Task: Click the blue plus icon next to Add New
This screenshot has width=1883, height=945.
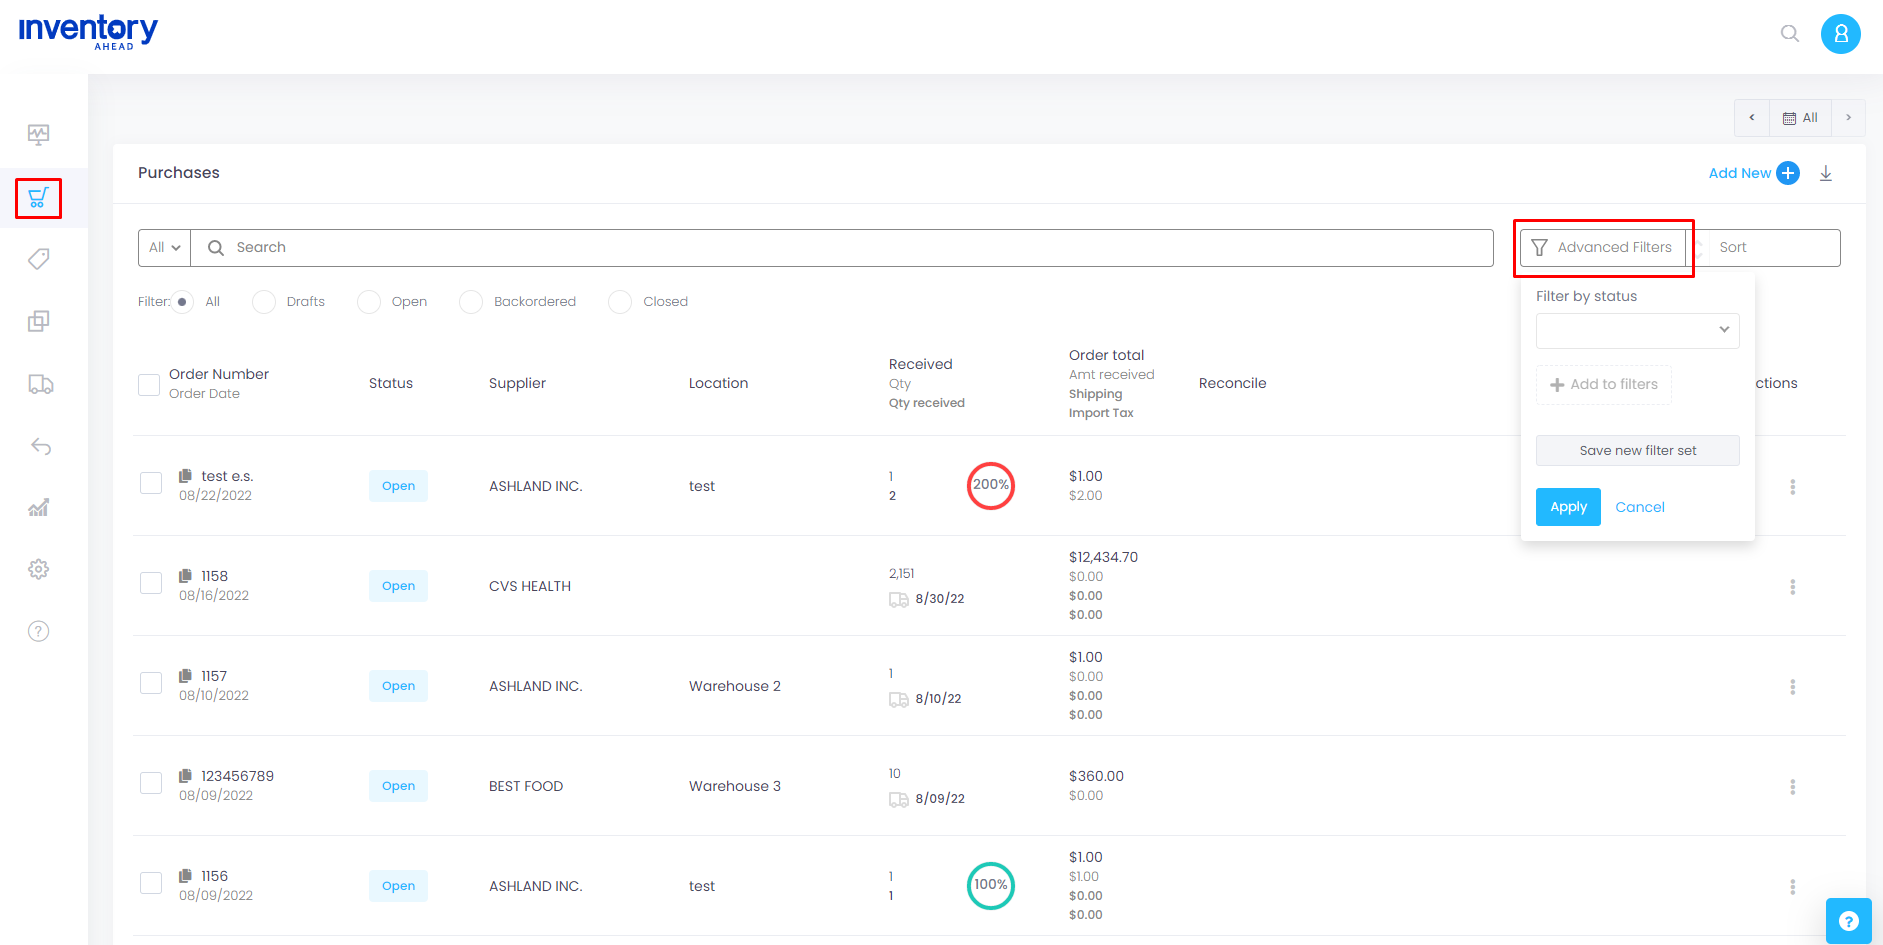Action: (1788, 173)
